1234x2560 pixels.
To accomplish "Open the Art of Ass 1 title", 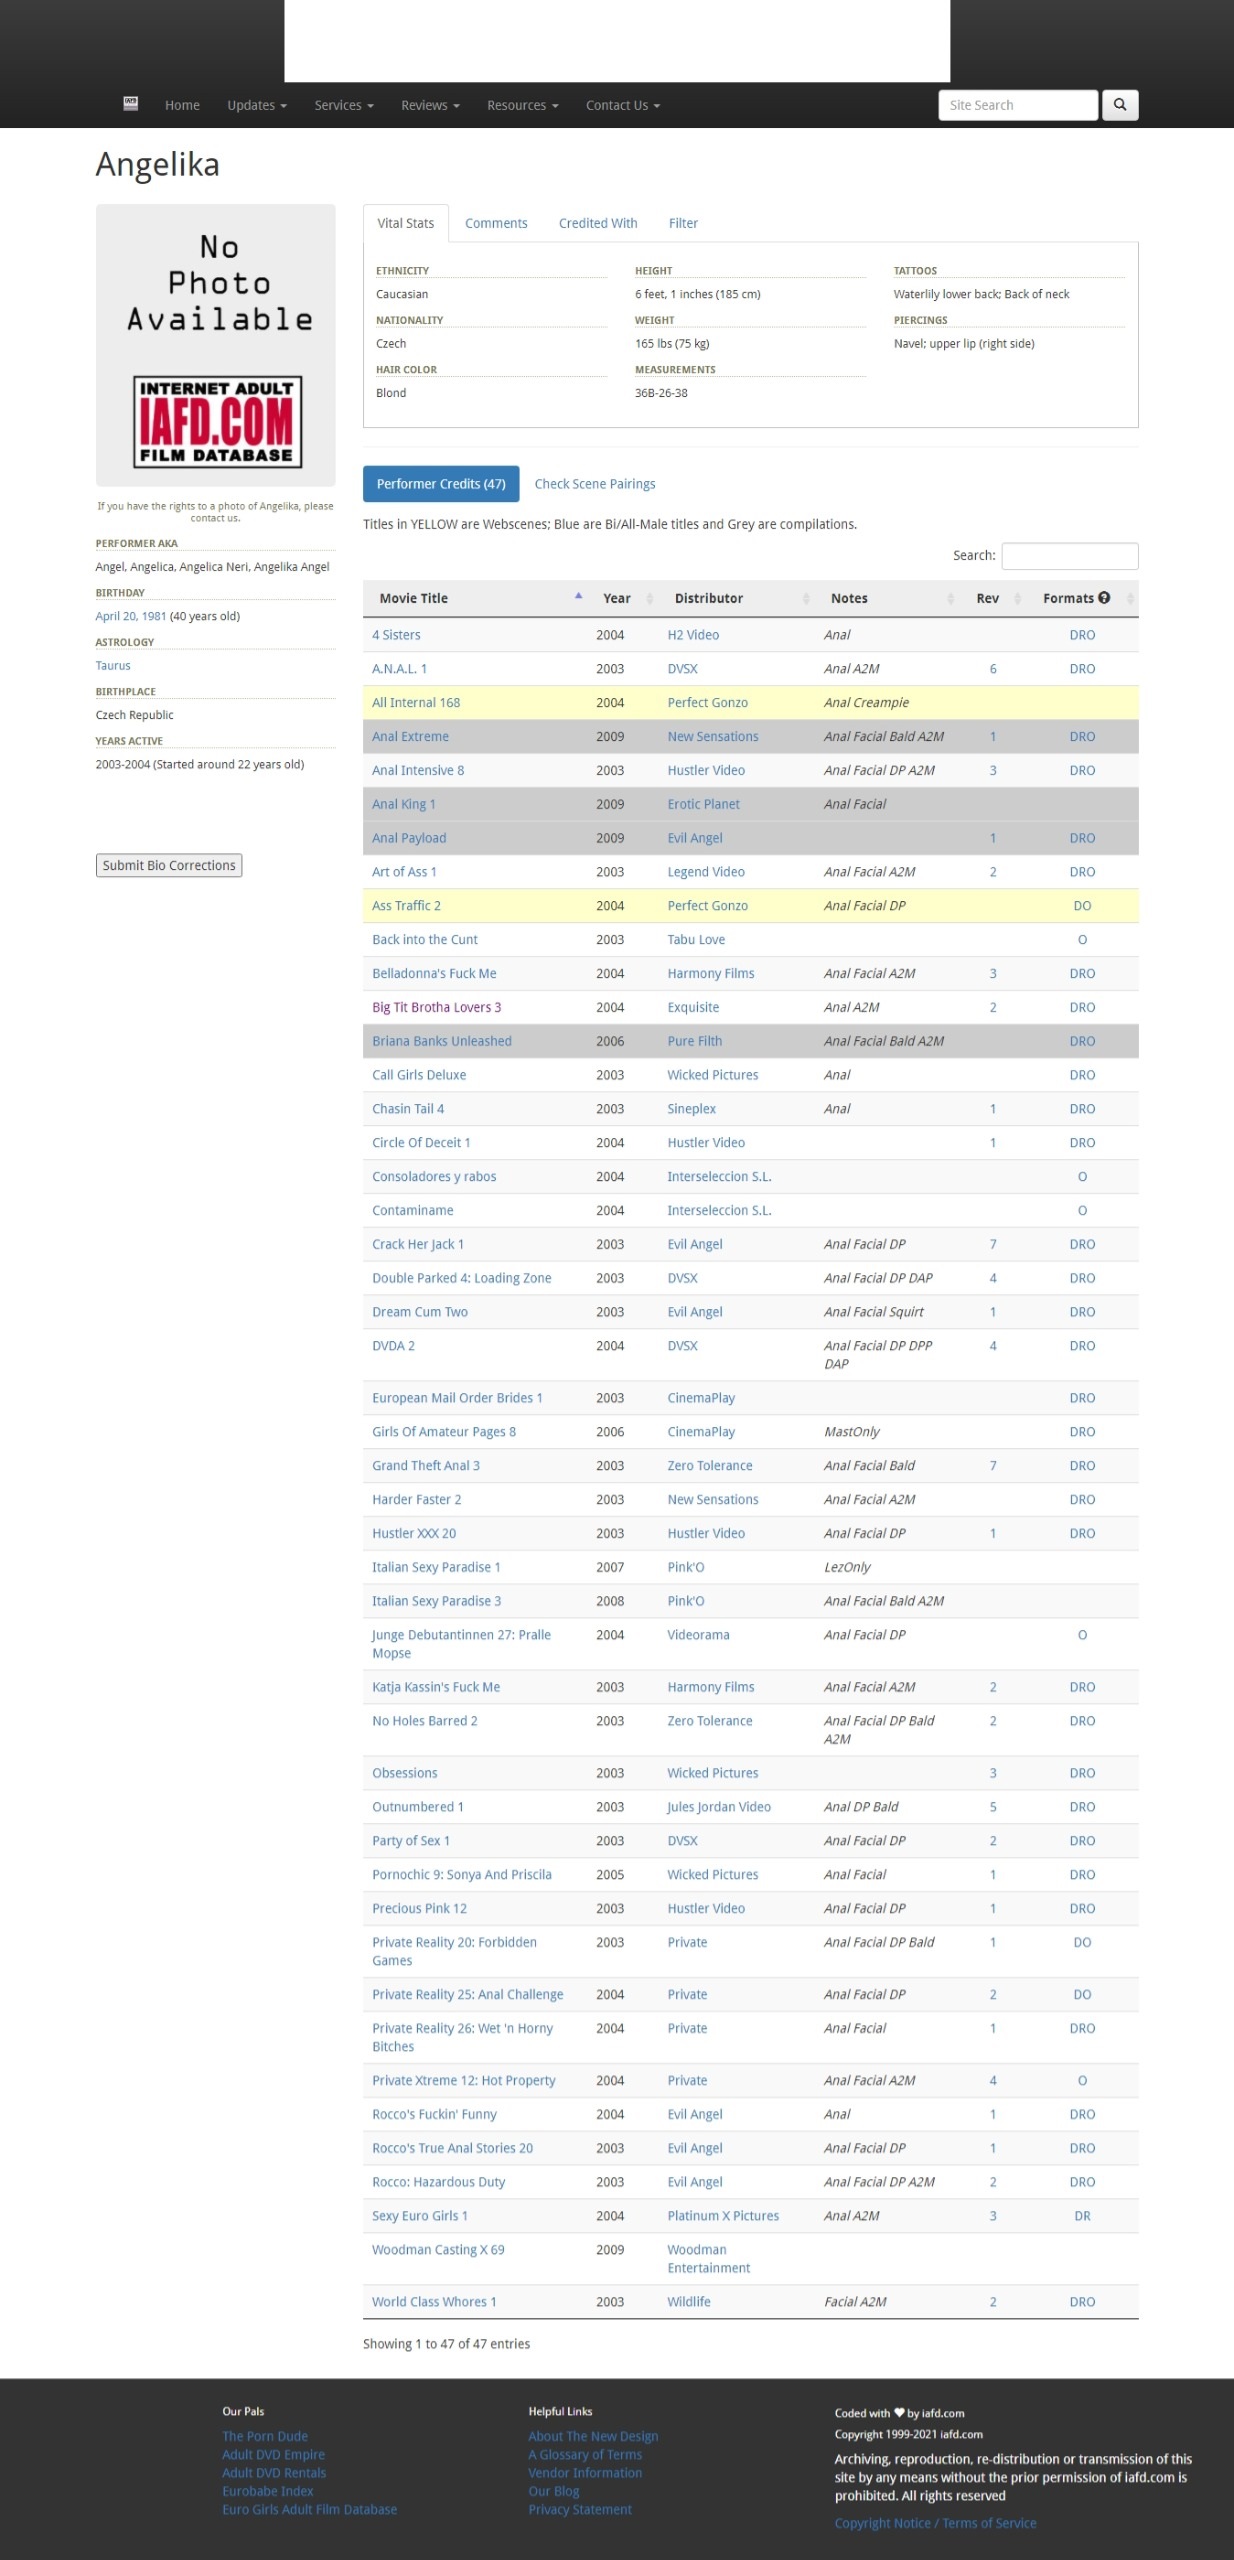I will pyautogui.click(x=404, y=872).
